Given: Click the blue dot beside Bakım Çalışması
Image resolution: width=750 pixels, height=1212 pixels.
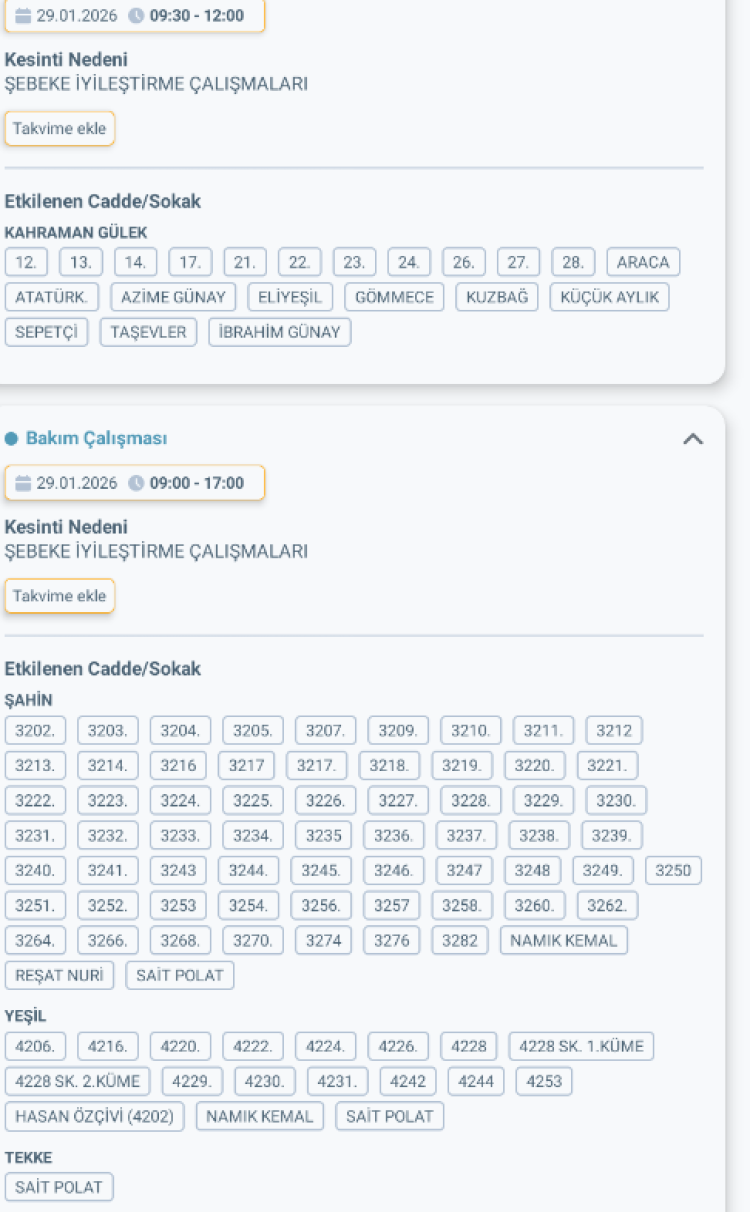Looking at the screenshot, I should (12, 439).
